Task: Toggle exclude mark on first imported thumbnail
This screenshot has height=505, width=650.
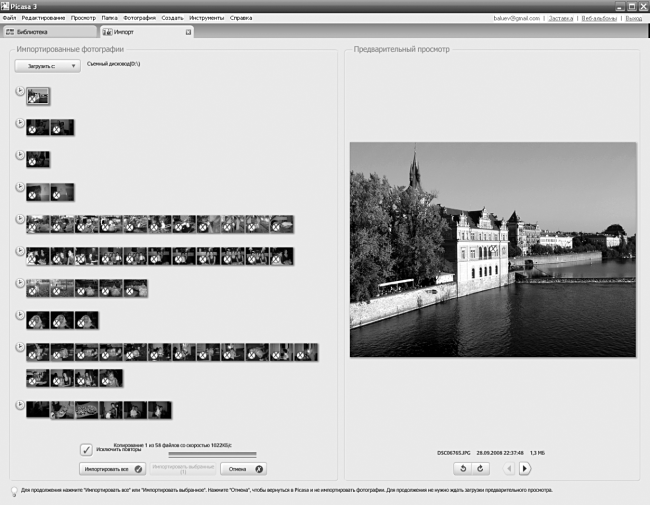Action: pos(32,100)
